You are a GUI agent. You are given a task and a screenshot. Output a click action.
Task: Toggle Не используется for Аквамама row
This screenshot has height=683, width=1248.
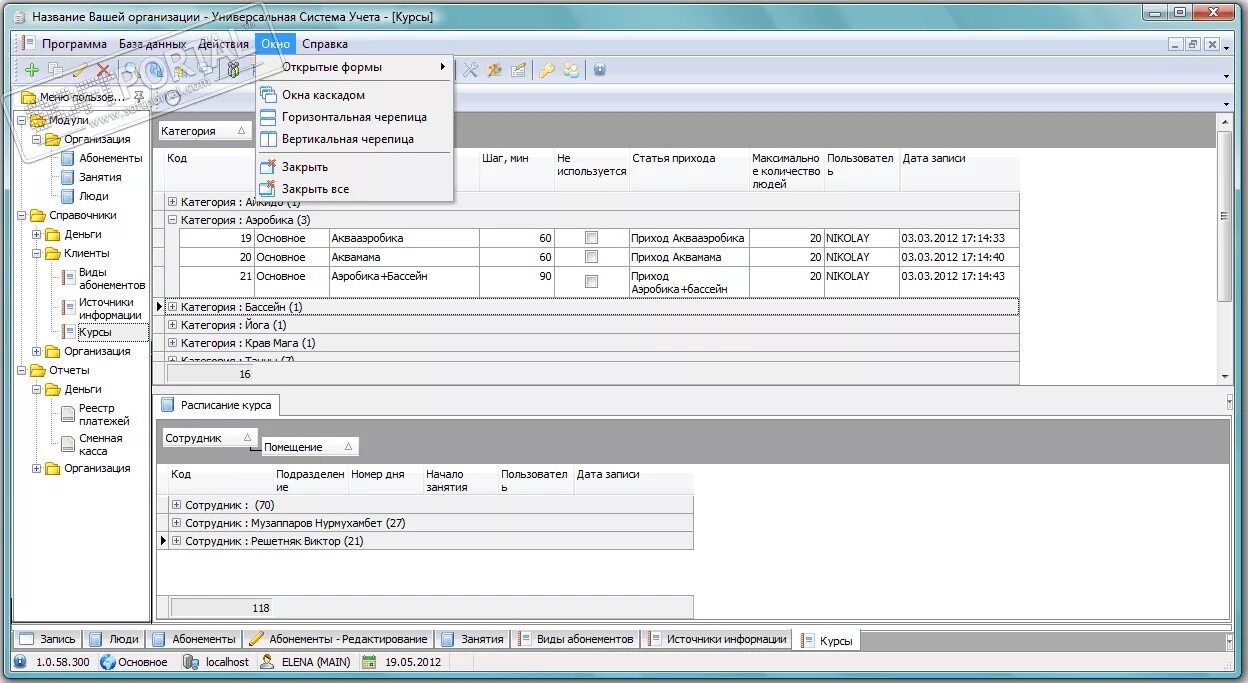coord(591,257)
